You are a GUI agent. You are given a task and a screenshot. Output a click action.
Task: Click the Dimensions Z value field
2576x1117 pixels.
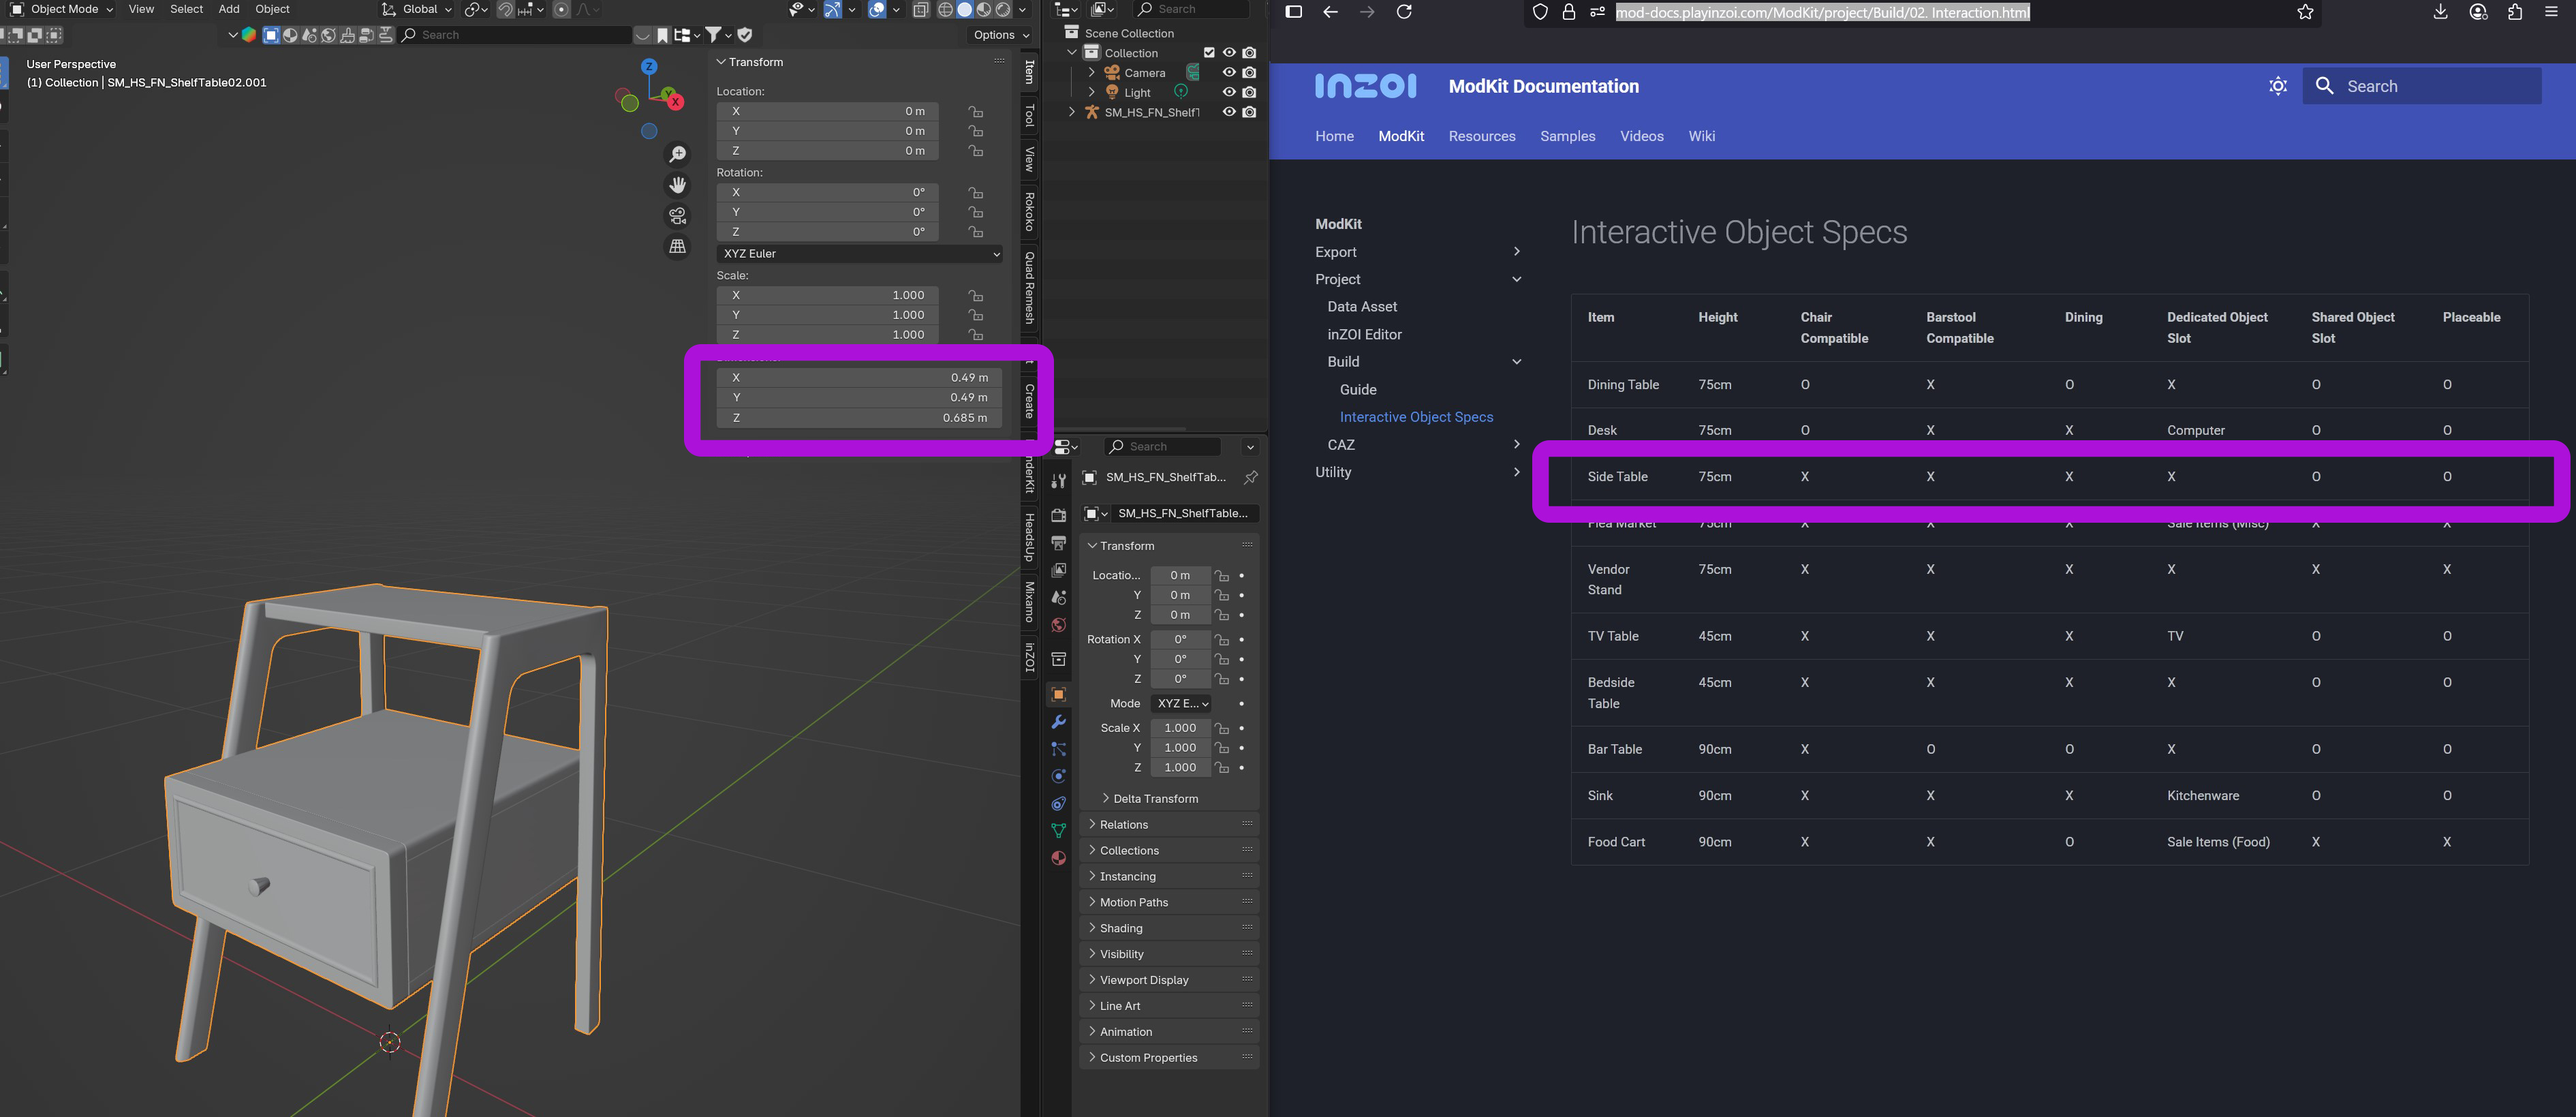pyautogui.click(x=859, y=418)
